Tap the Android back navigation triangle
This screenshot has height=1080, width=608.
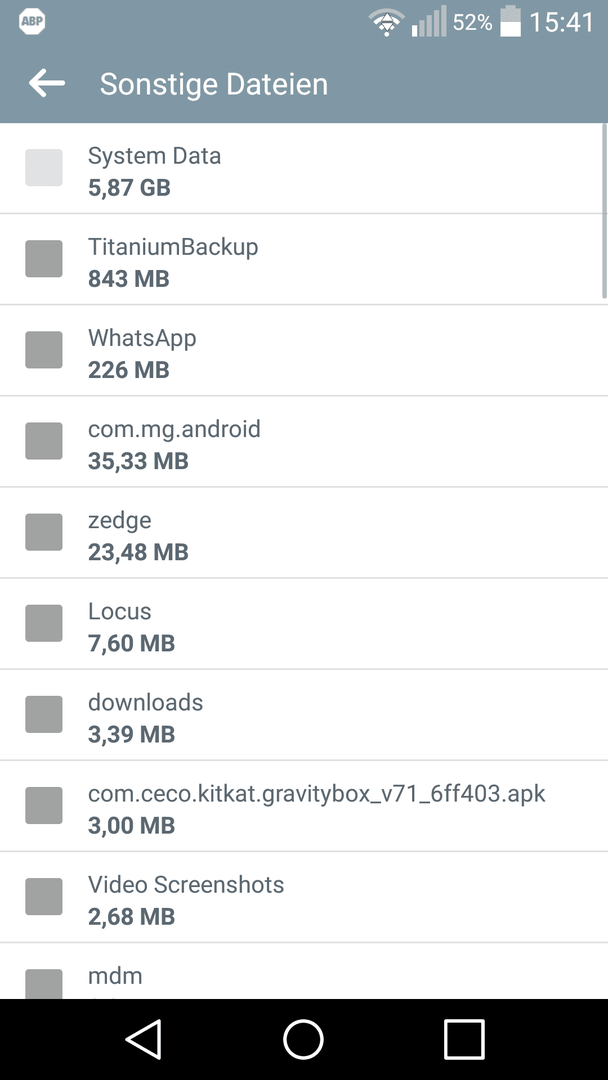click(143, 1039)
